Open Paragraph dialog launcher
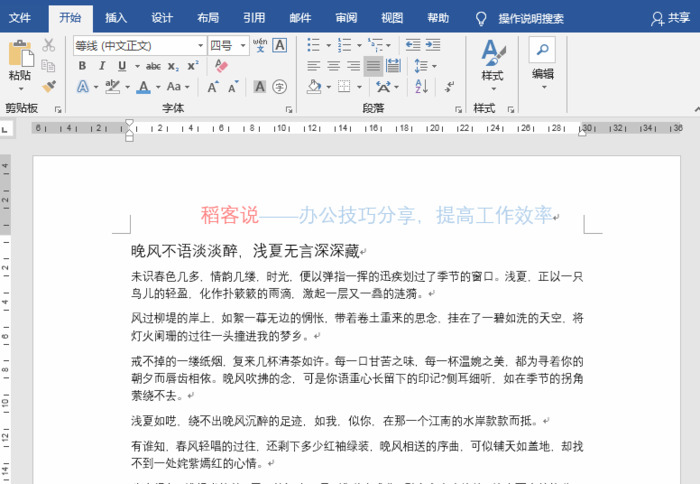Image resolution: width=700 pixels, height=484 pixels. pyautogui.click(x=458, y=109)
